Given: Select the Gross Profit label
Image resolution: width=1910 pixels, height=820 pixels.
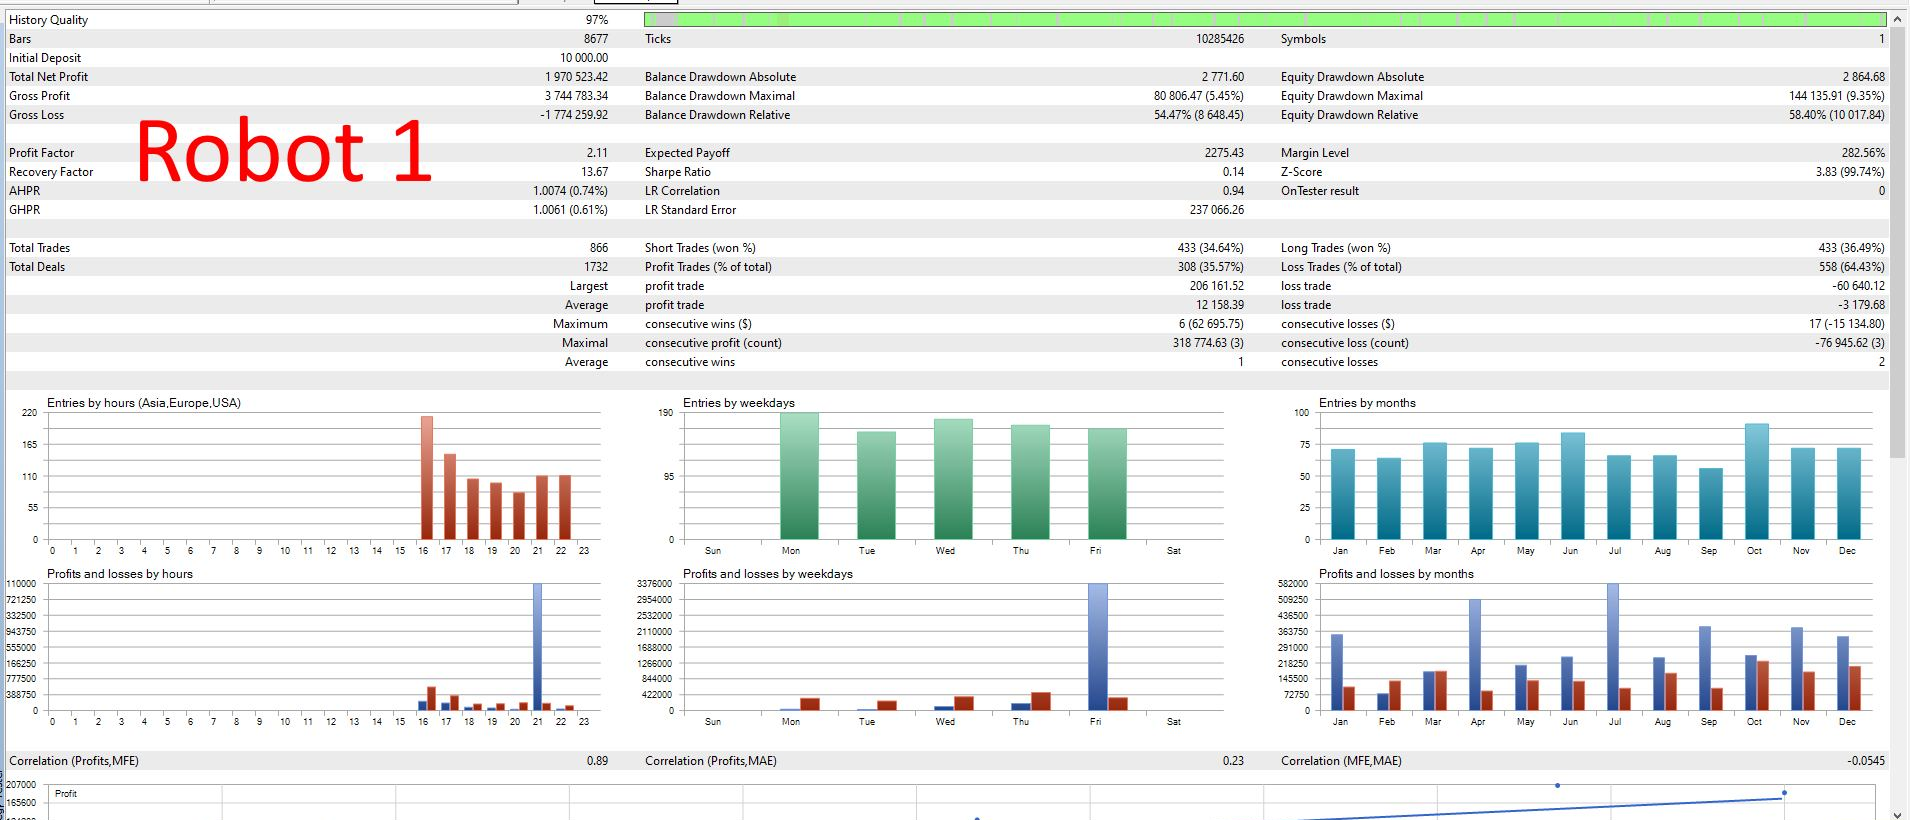Looking at the screenshot, I should click(40, 96).
